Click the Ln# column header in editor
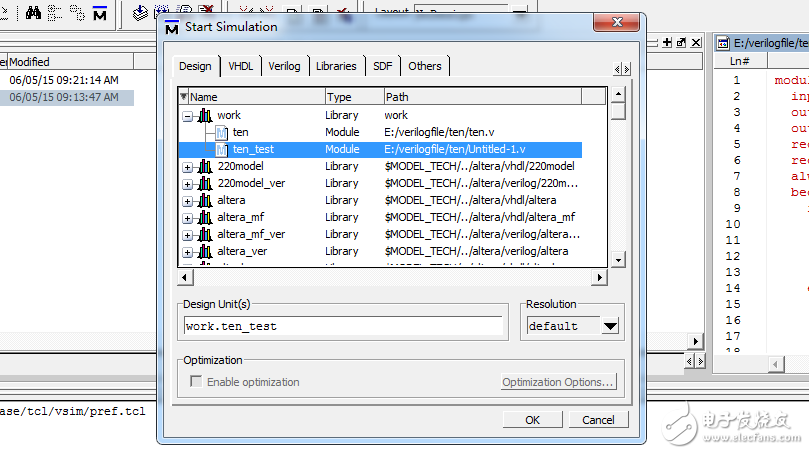 (740, 61)
